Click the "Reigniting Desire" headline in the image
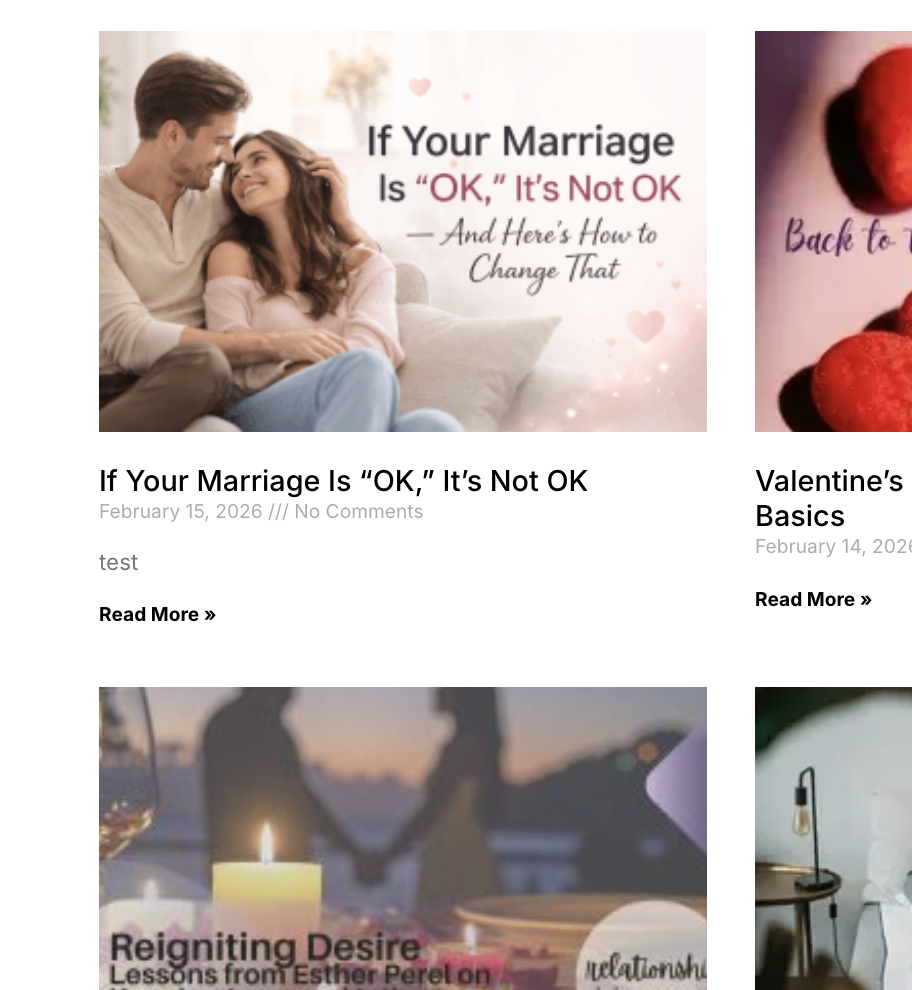The image size is (912, 990). (x=265, y=948)
